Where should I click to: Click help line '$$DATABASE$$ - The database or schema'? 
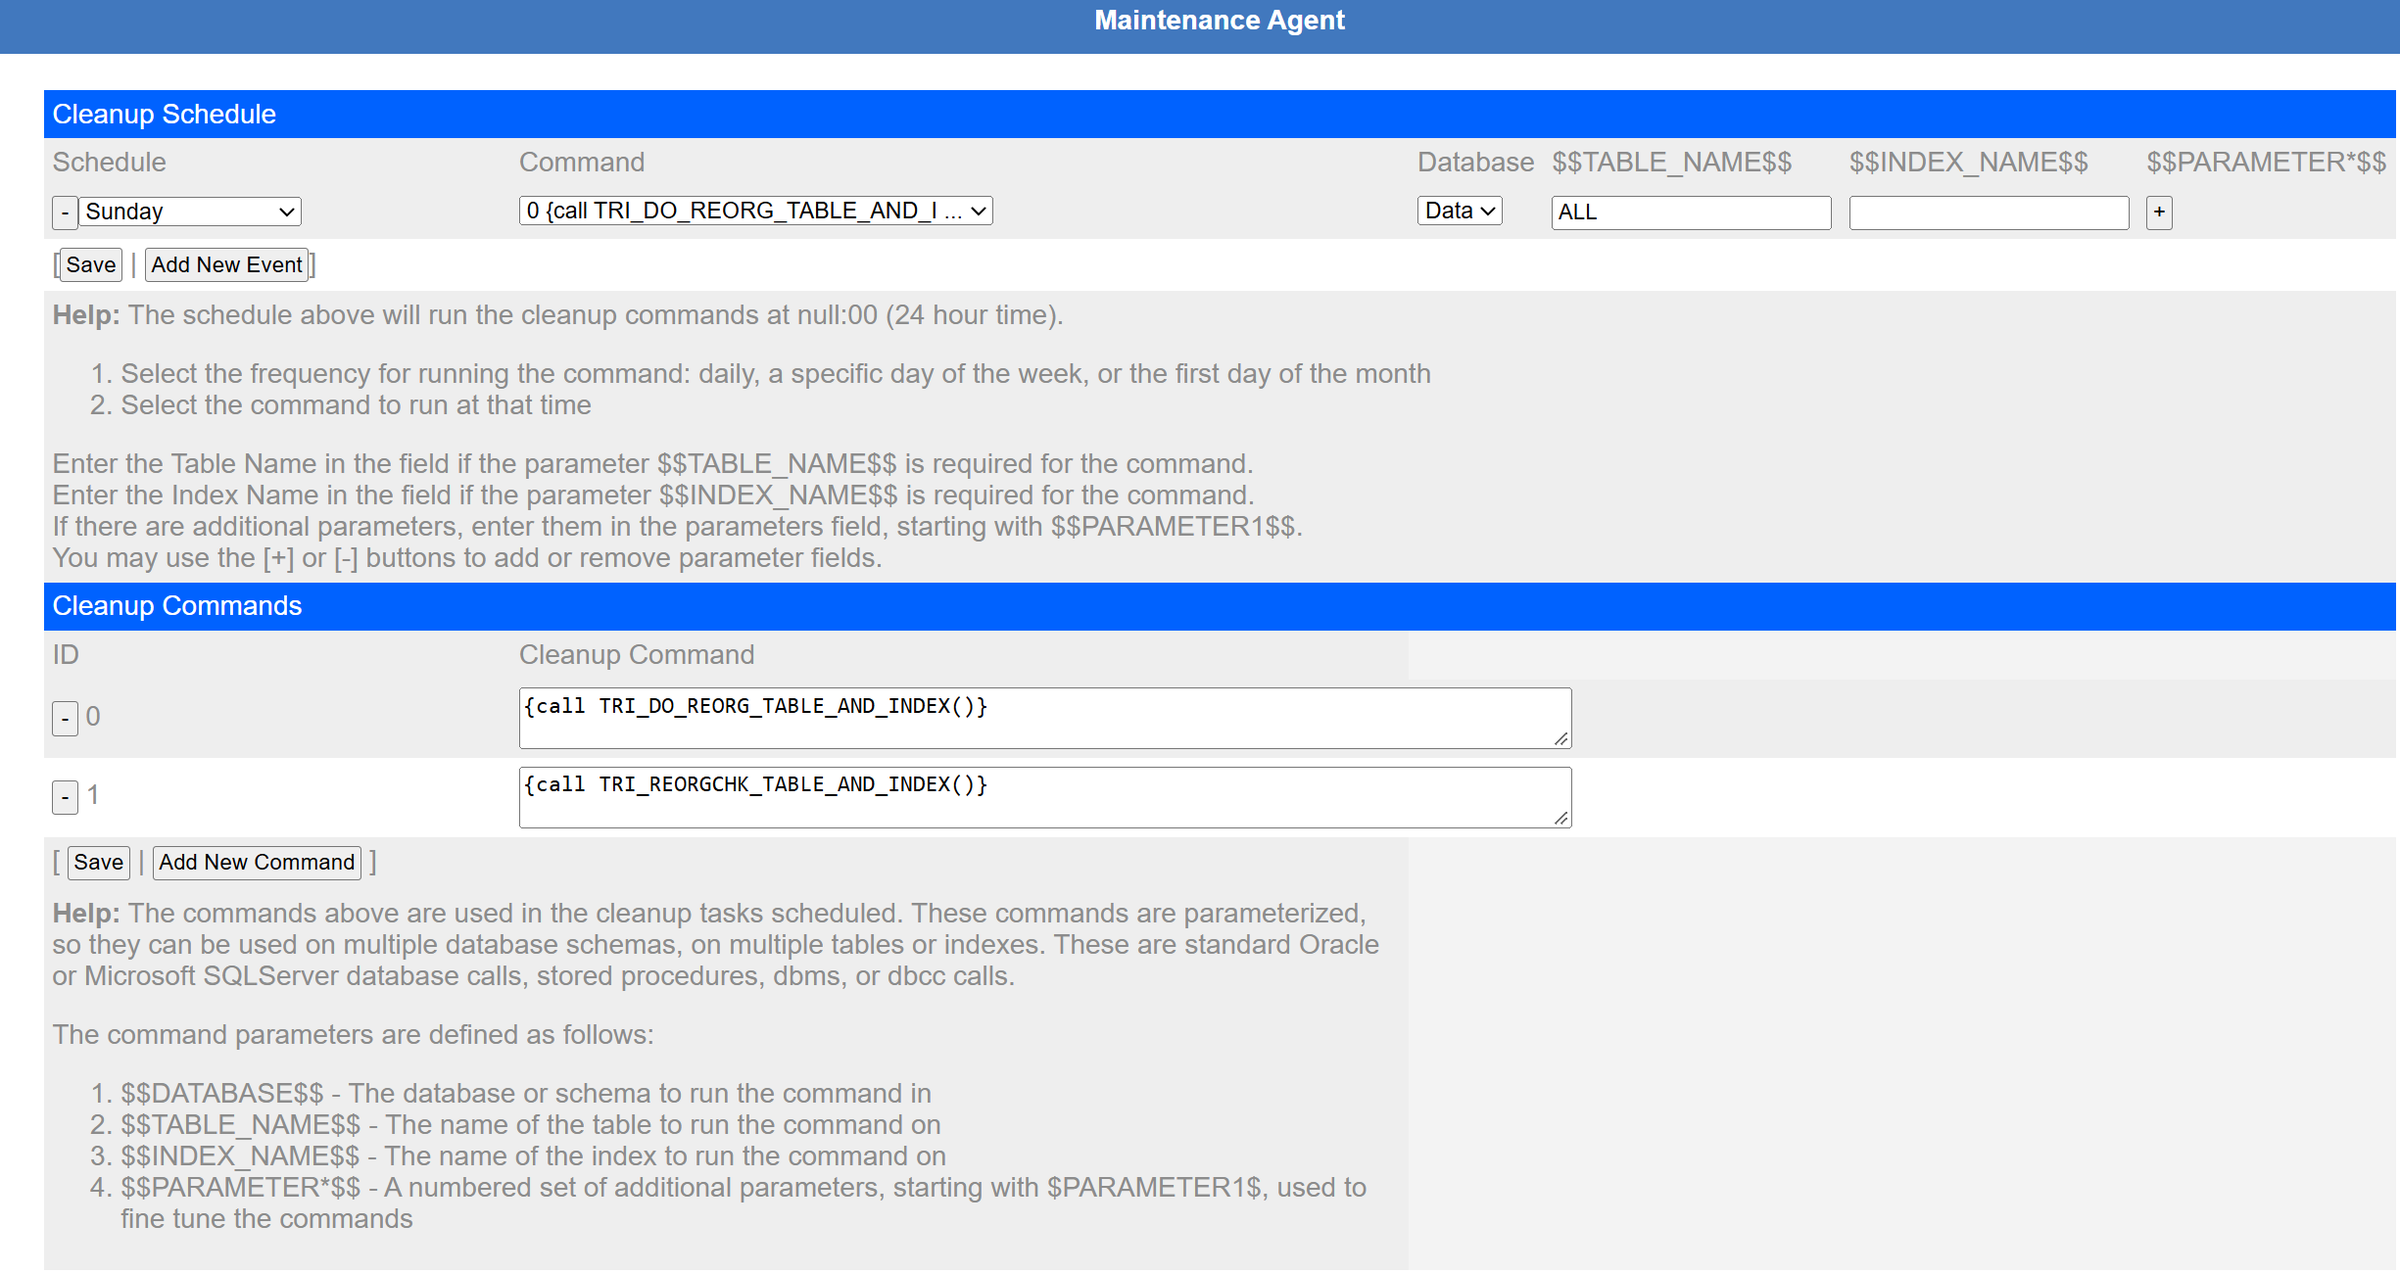[526, 1093]
